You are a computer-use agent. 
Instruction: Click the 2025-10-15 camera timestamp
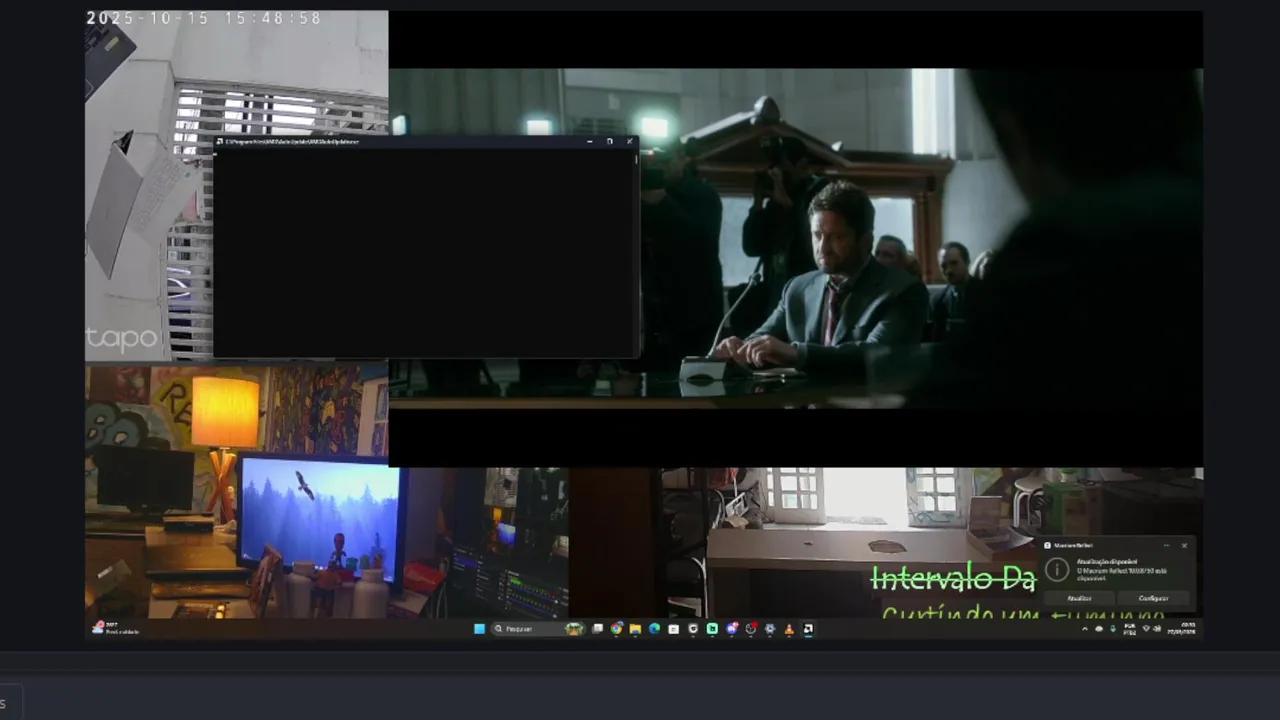tap(204, 18)
